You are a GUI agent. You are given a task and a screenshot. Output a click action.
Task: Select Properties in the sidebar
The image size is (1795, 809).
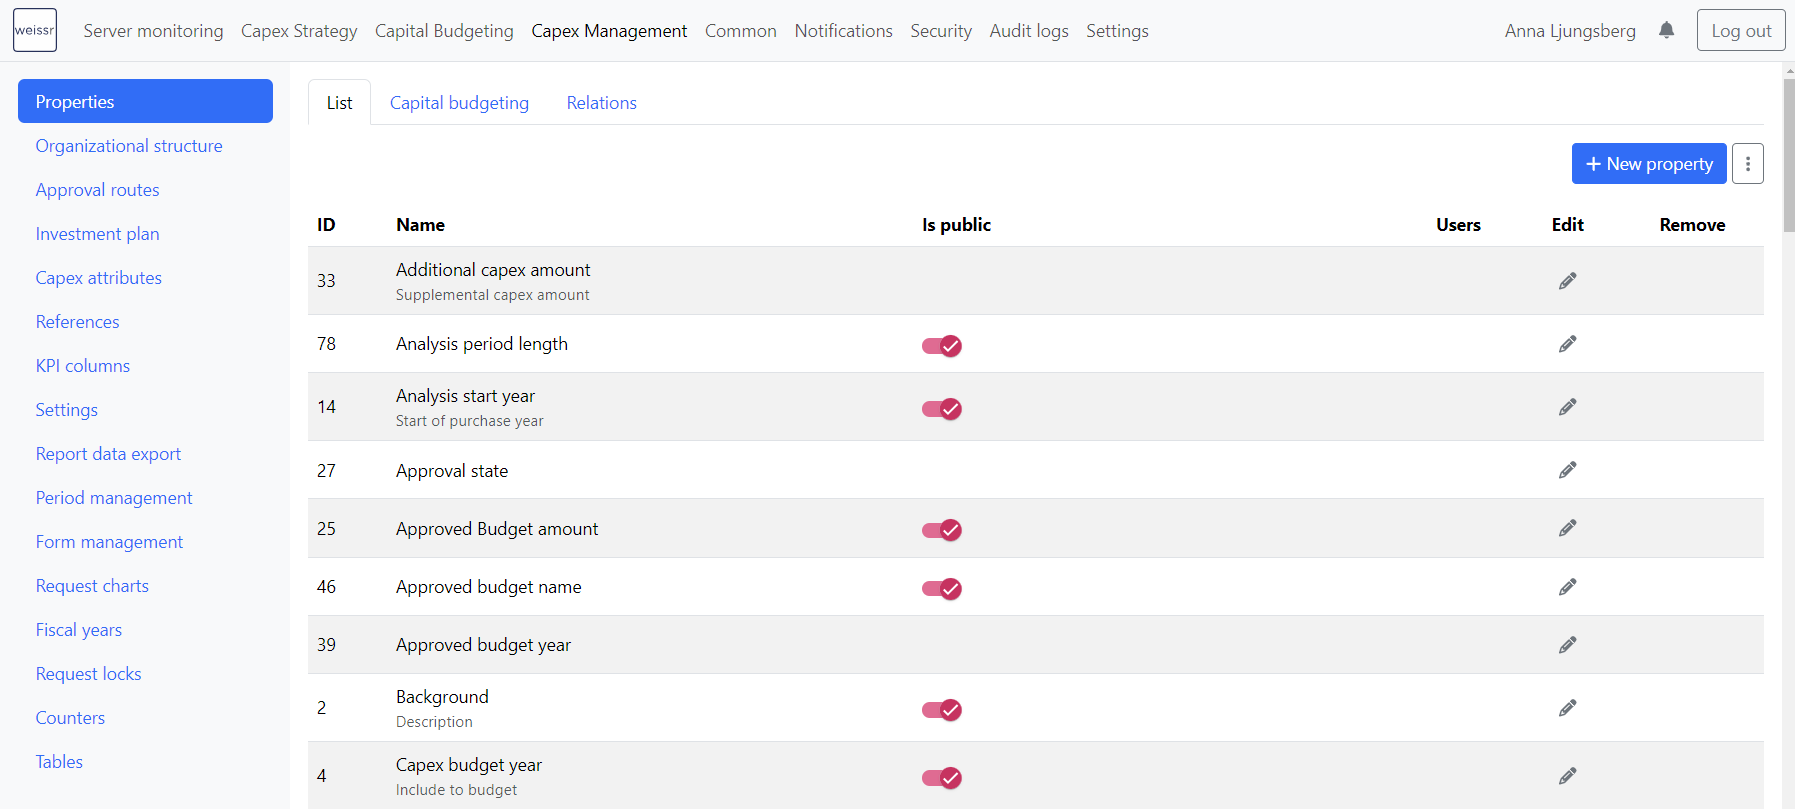[145, 101]
